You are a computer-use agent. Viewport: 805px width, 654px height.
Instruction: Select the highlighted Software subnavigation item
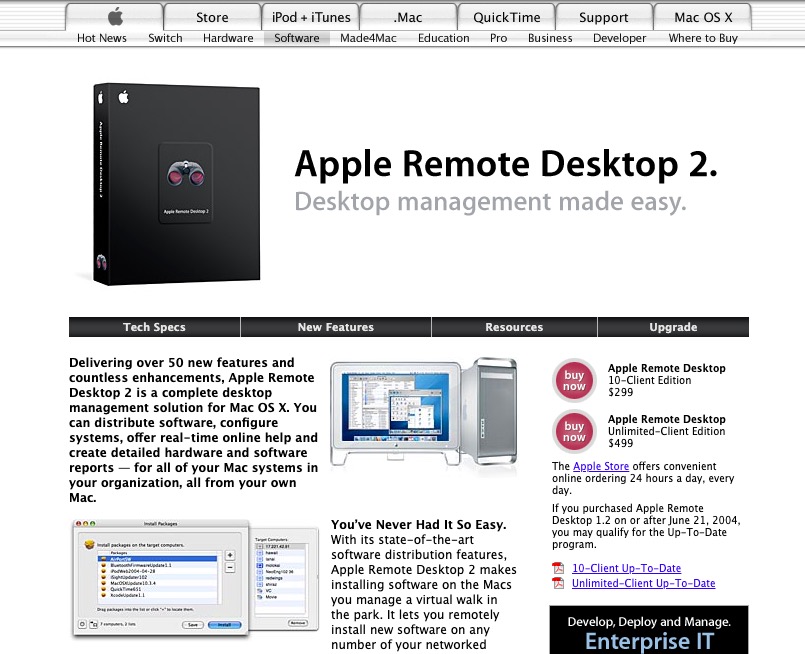[297, 38]
